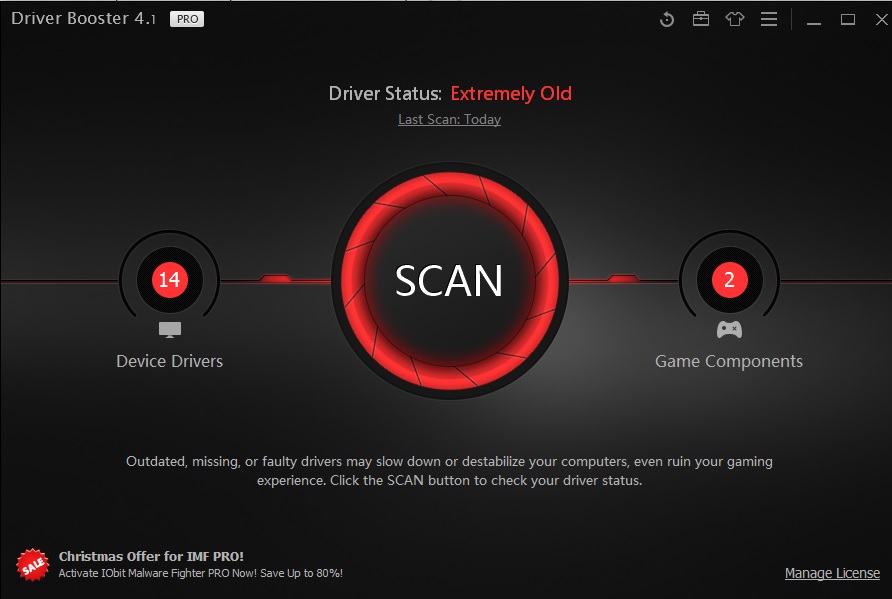Click the Driver Booster 4.1 title text

coord(84,19)
